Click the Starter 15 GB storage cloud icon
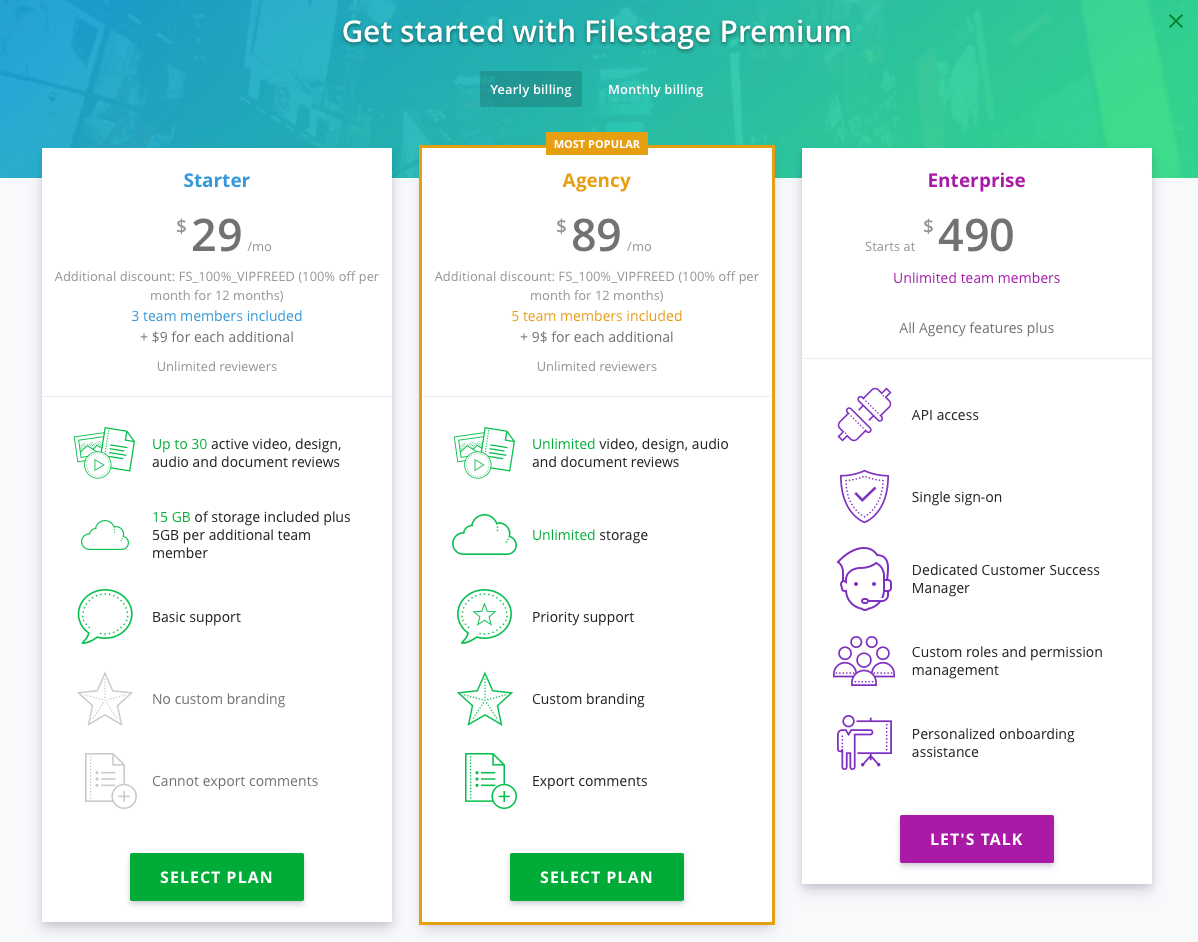This screenshot has width=1198, height=942. [x=104, y=535]
